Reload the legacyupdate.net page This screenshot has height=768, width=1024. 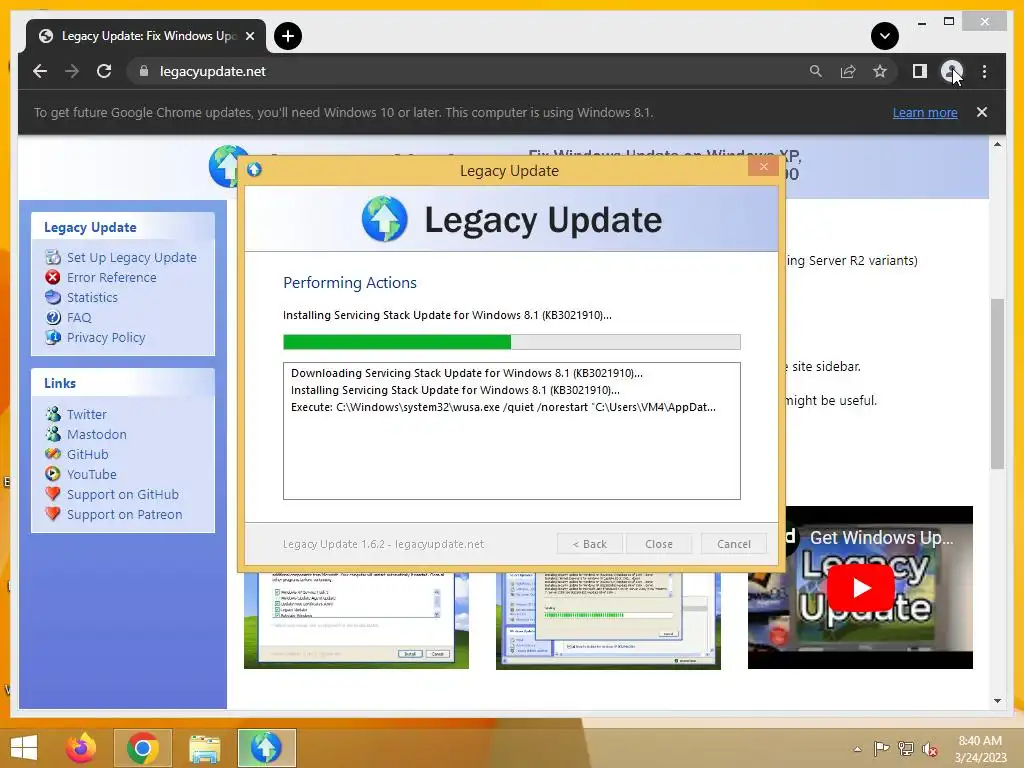point(104,71)
